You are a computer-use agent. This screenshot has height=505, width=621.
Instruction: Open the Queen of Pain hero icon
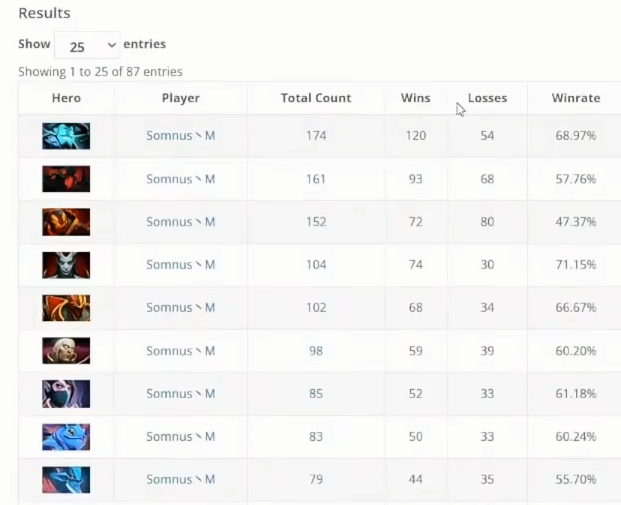[x=66, y=265]
